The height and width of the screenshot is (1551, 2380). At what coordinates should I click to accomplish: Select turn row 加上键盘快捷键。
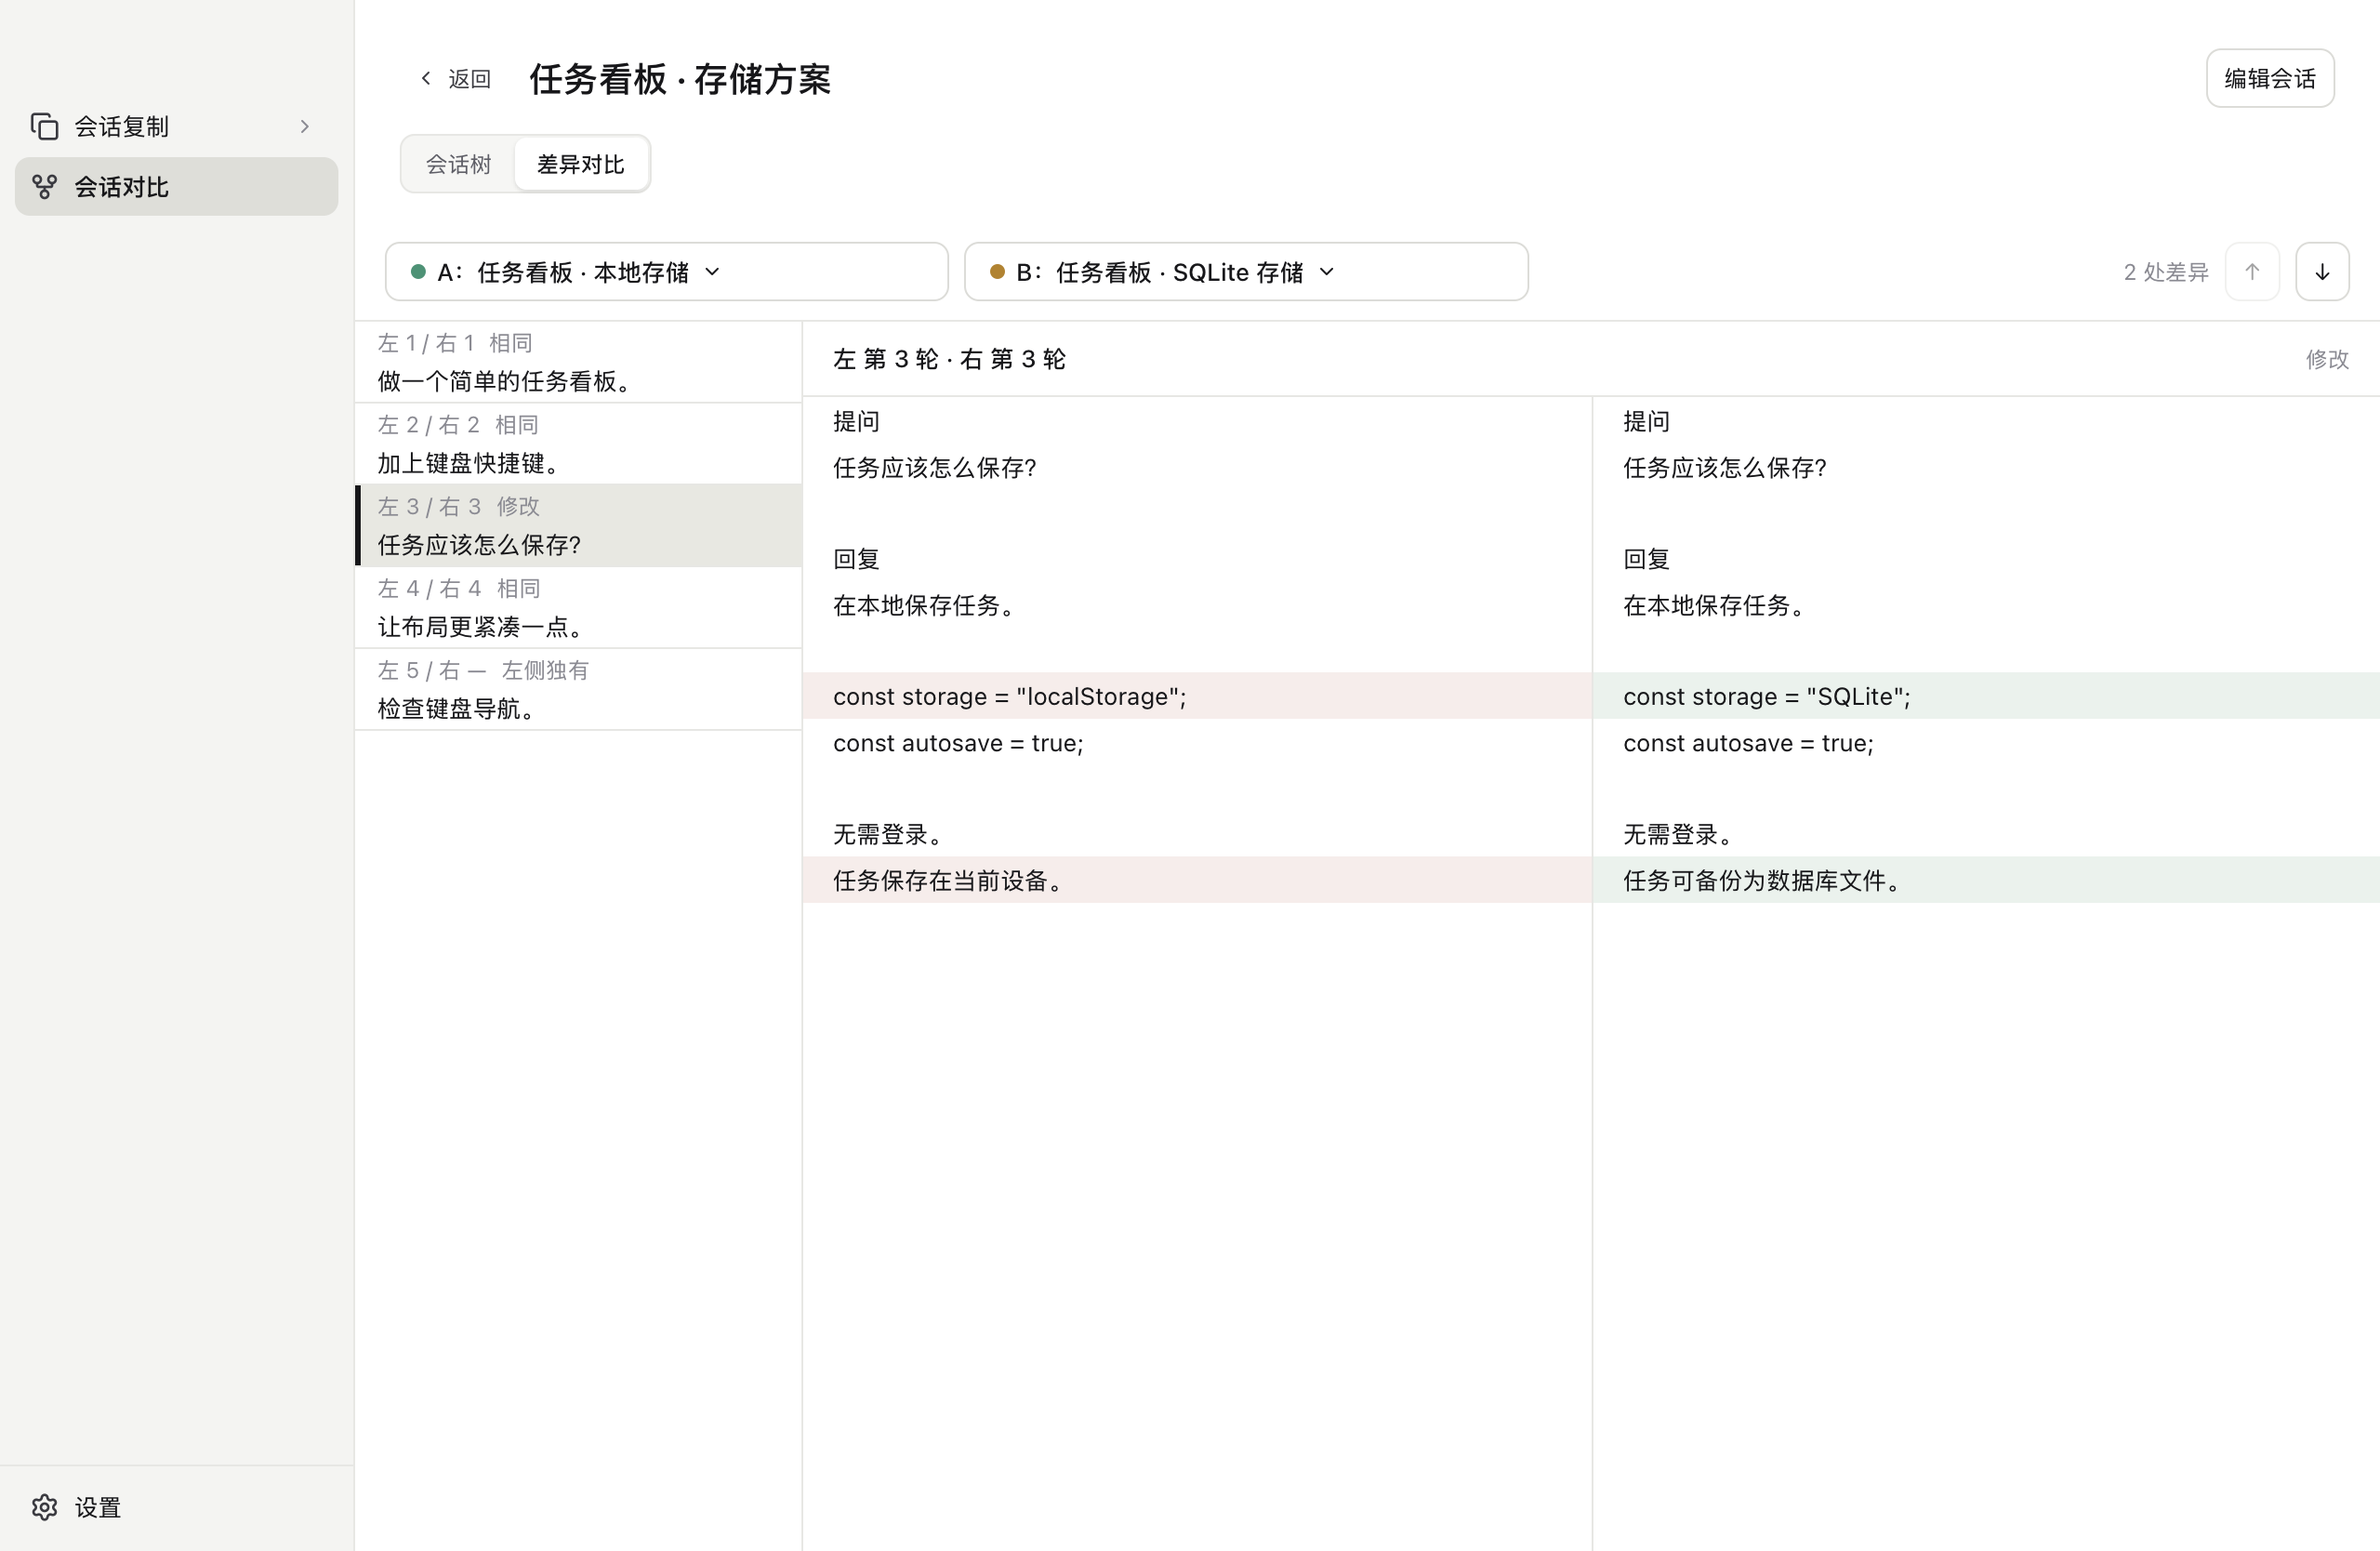point(578,444)
